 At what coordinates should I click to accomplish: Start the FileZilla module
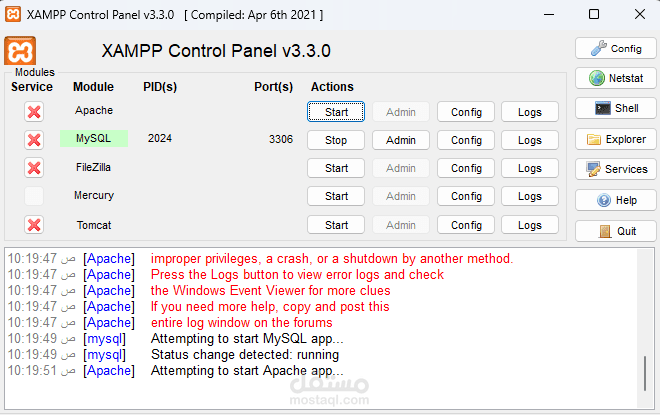click(x=336, y=168)
